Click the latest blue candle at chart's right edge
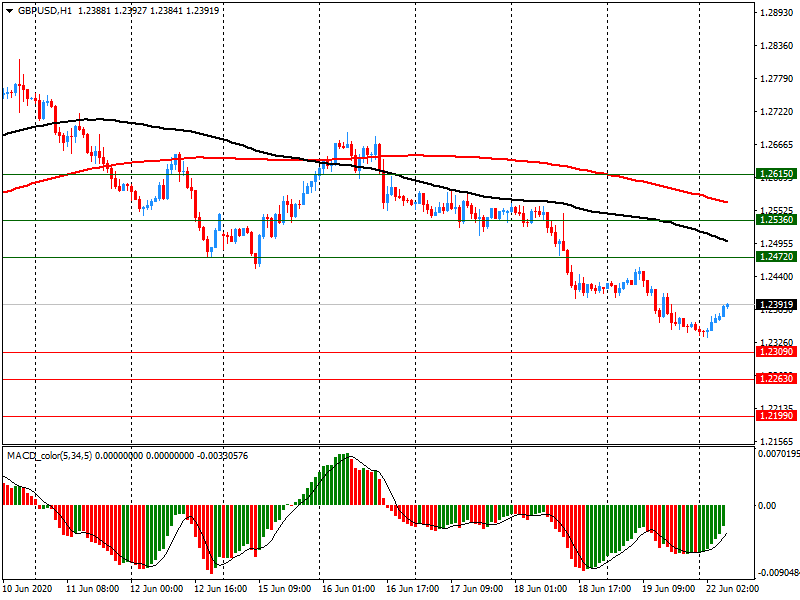This screenshot has height=600, width=800. [727, 306]
